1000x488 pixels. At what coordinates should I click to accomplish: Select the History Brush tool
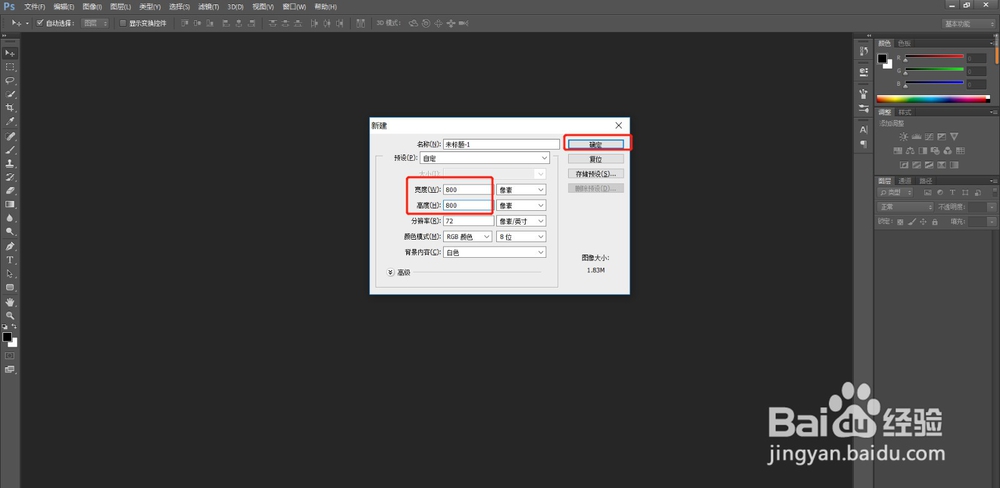10,177
